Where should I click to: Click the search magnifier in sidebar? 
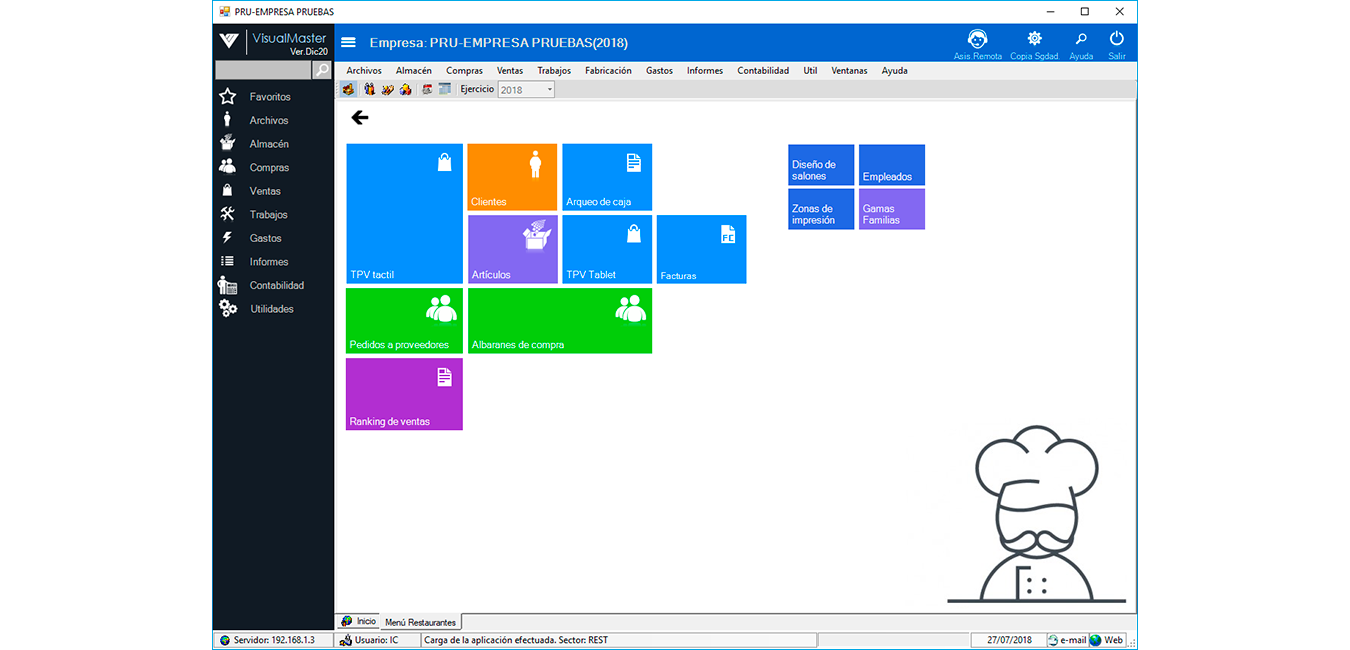(x=322, y=70)
